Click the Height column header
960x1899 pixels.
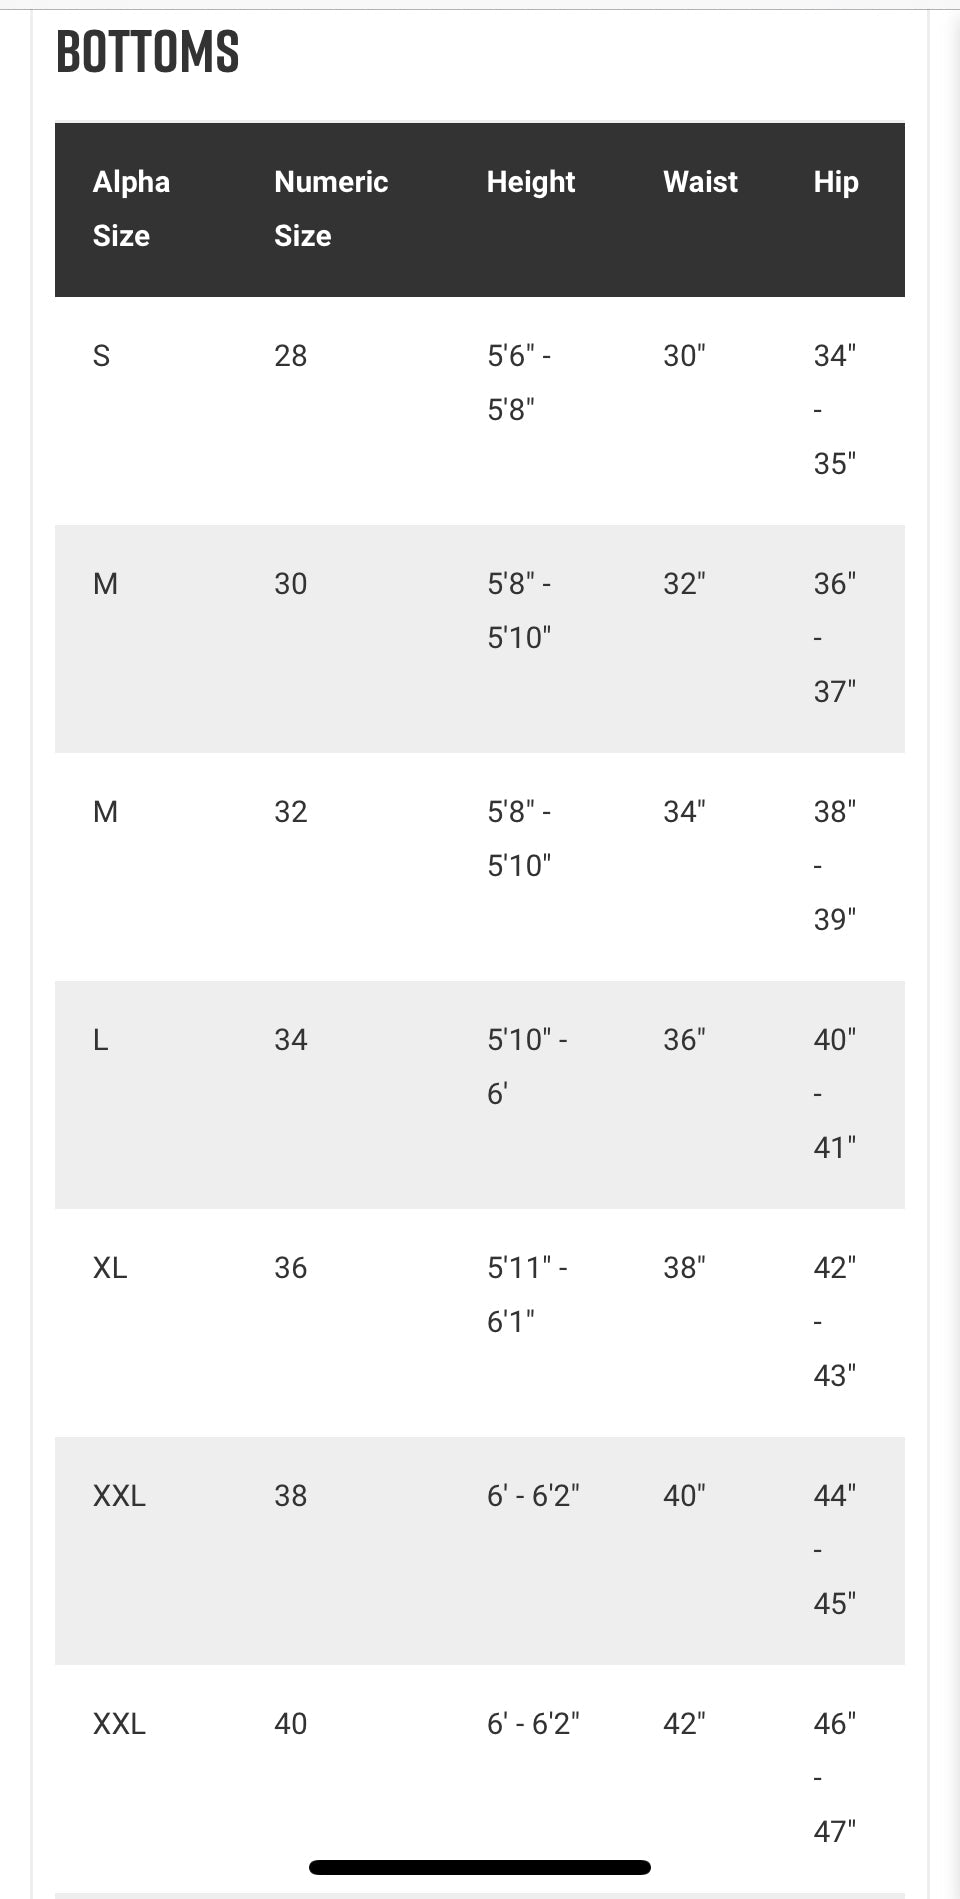pyautogui.click(x=531, y=182)
